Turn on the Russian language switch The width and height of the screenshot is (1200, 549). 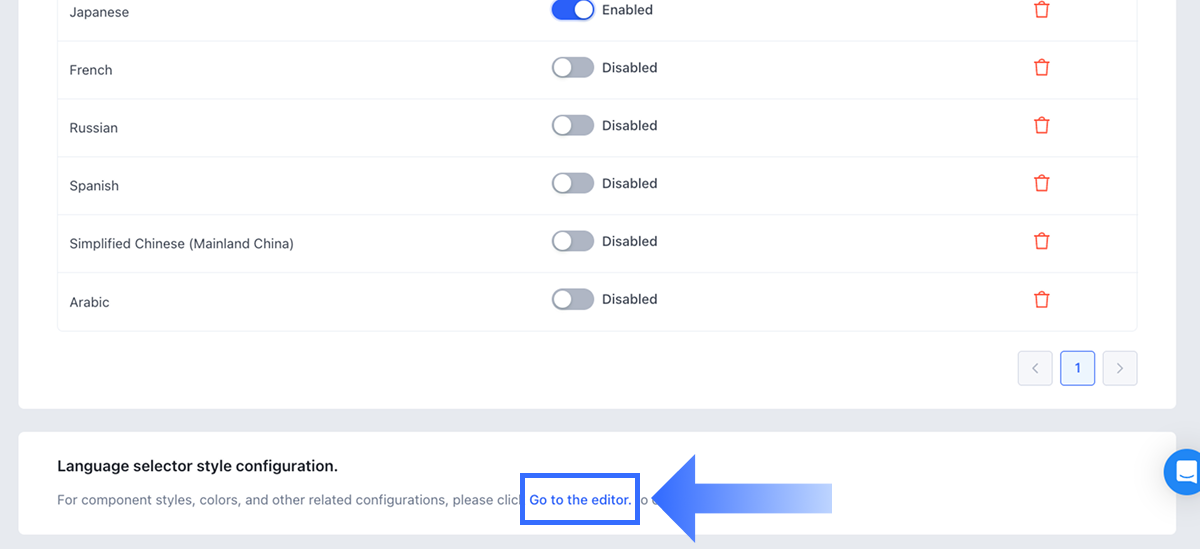573,126
